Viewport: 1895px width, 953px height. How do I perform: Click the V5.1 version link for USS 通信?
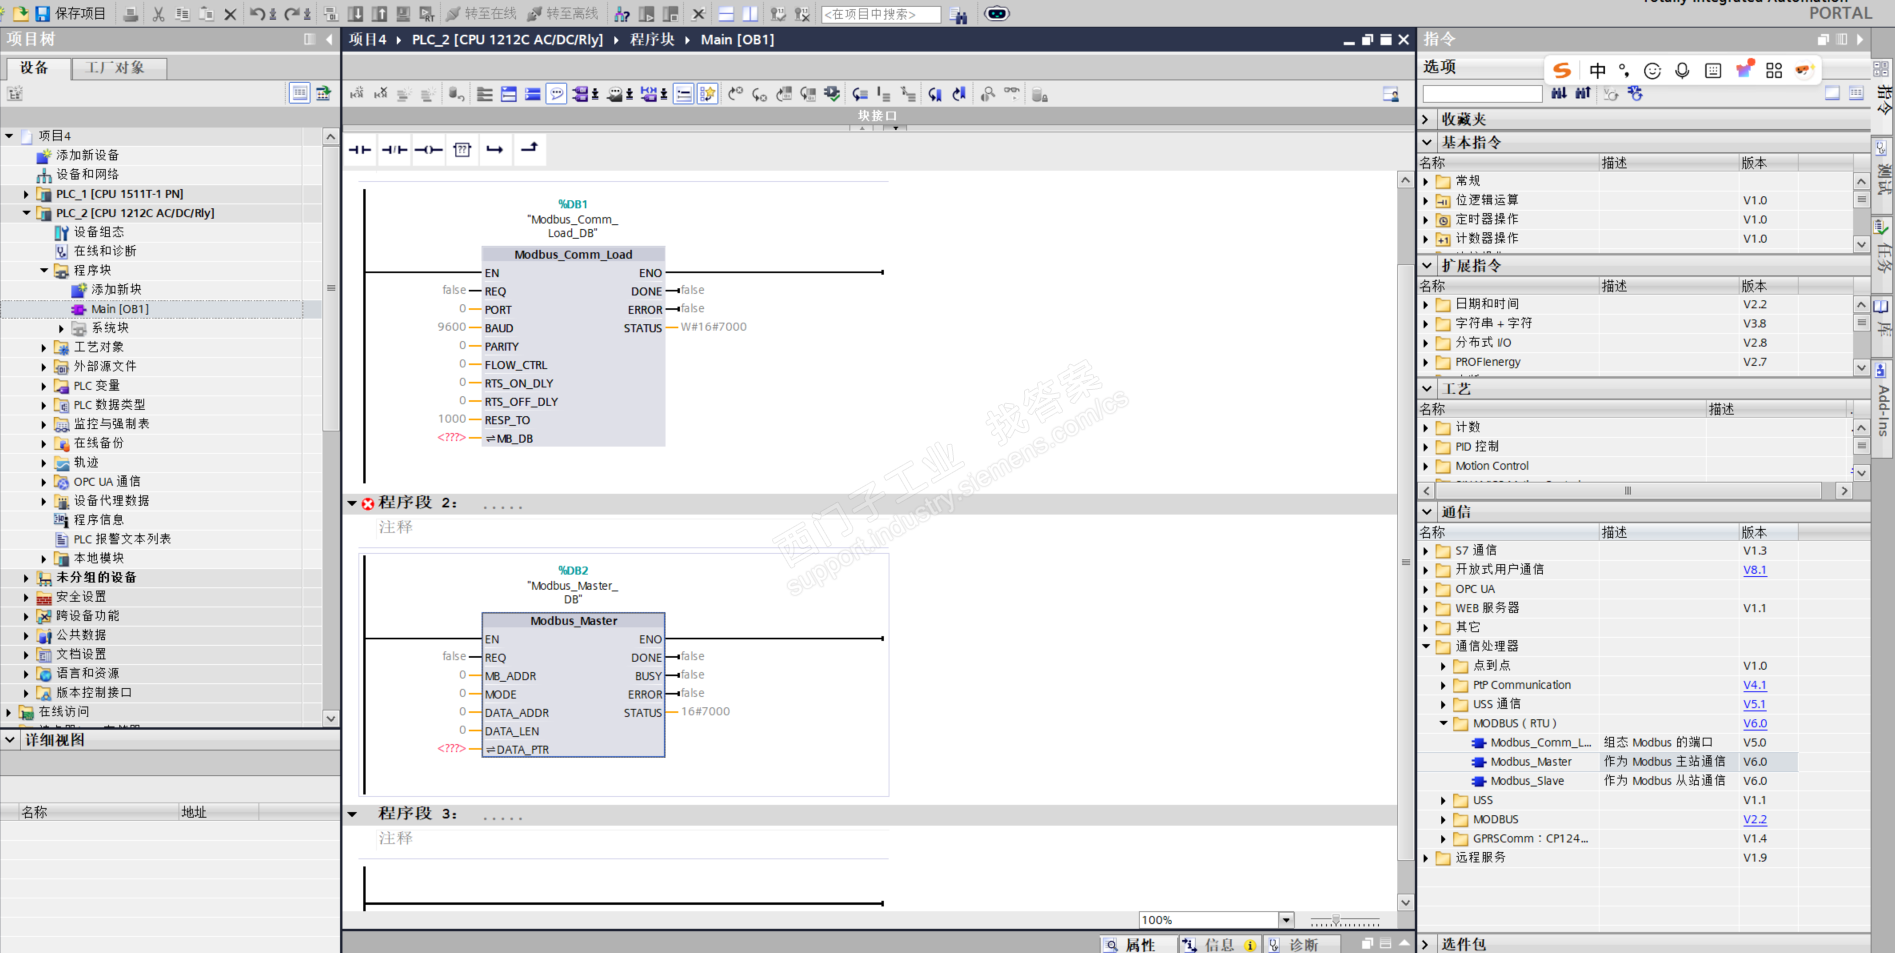1755,704
